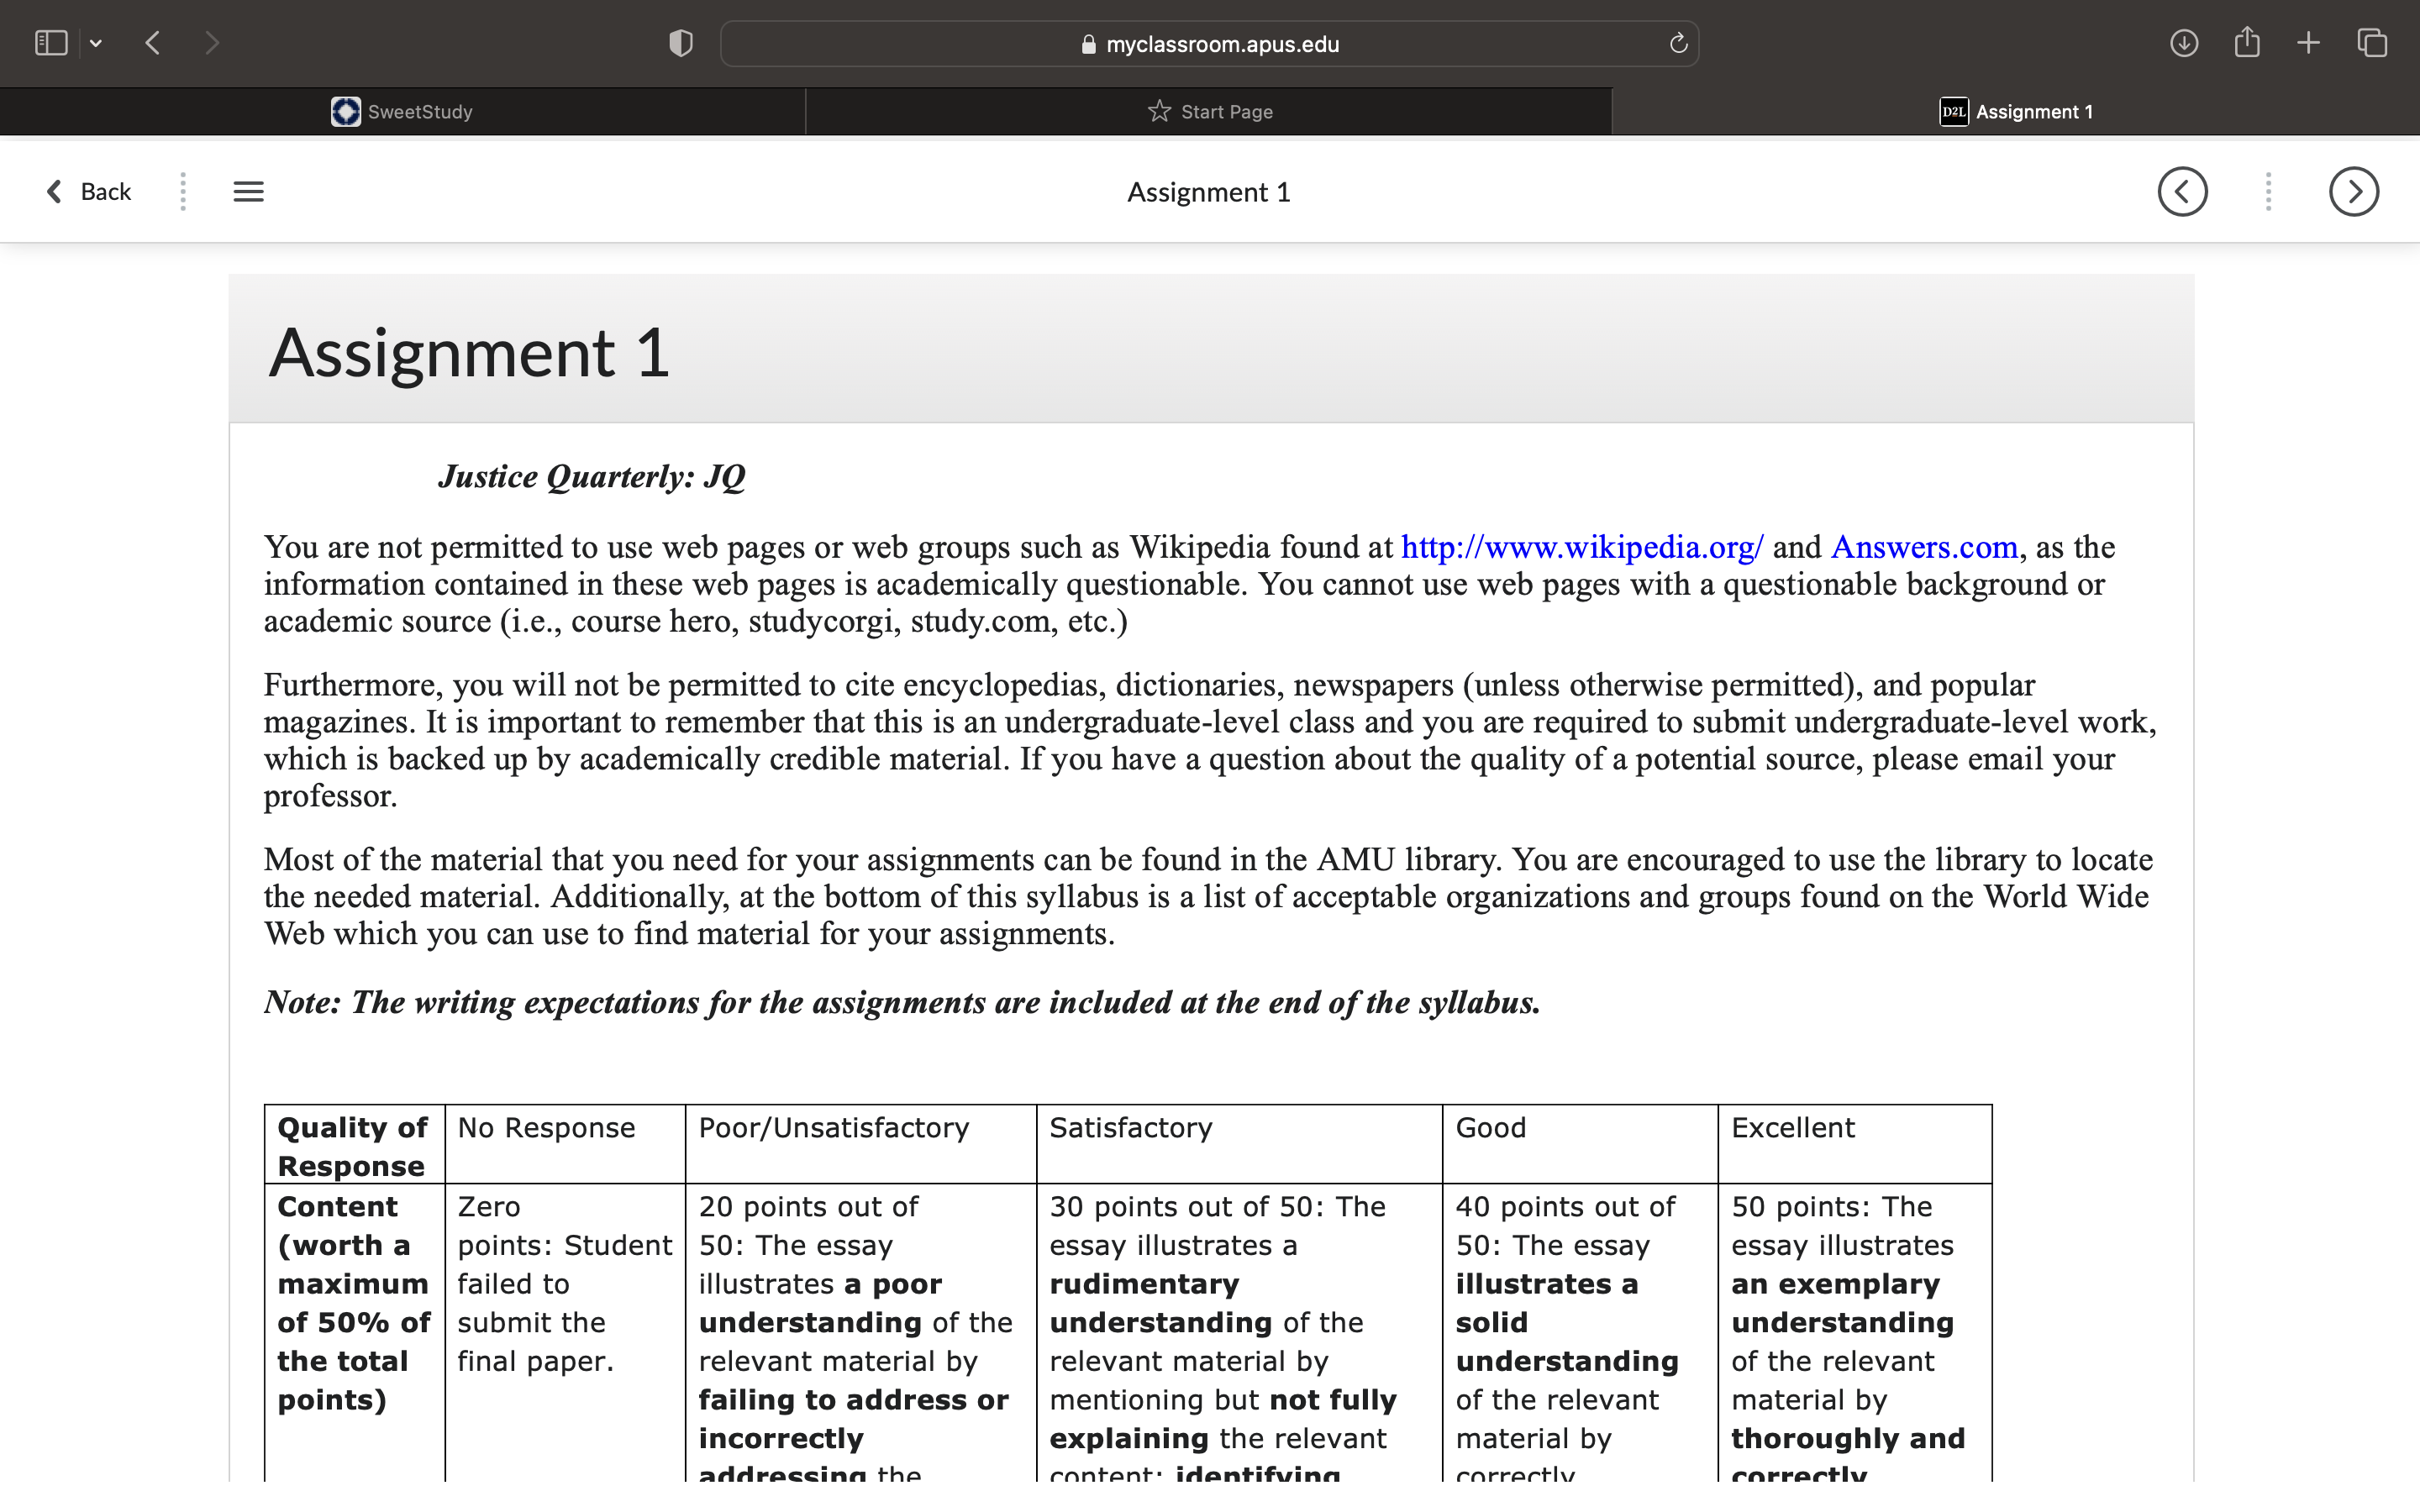Click the 'Justice Quarterly: JQ' text
This screenshot has width=2420, height=1512.
(x=592, y=476)
